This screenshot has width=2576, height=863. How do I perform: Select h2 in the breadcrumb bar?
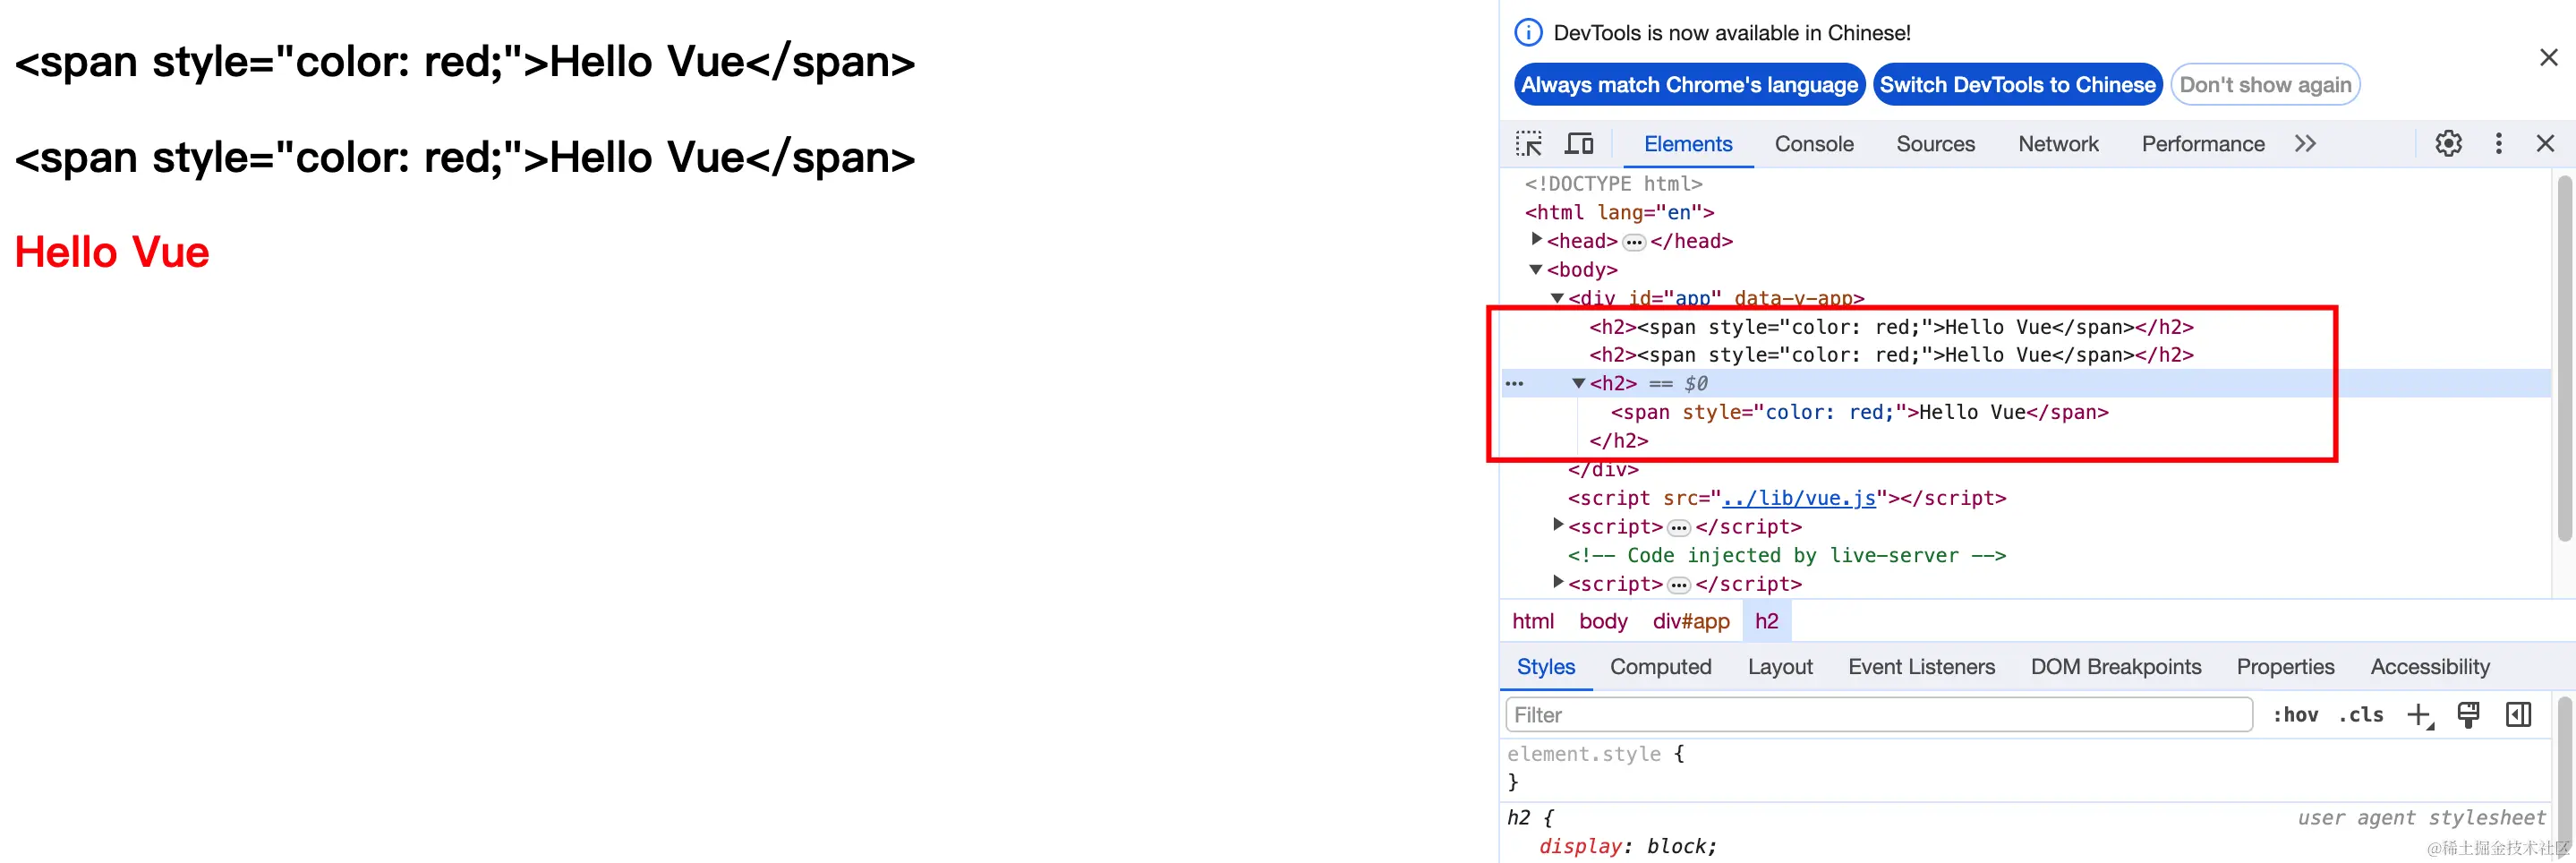tap(1767, 621)
